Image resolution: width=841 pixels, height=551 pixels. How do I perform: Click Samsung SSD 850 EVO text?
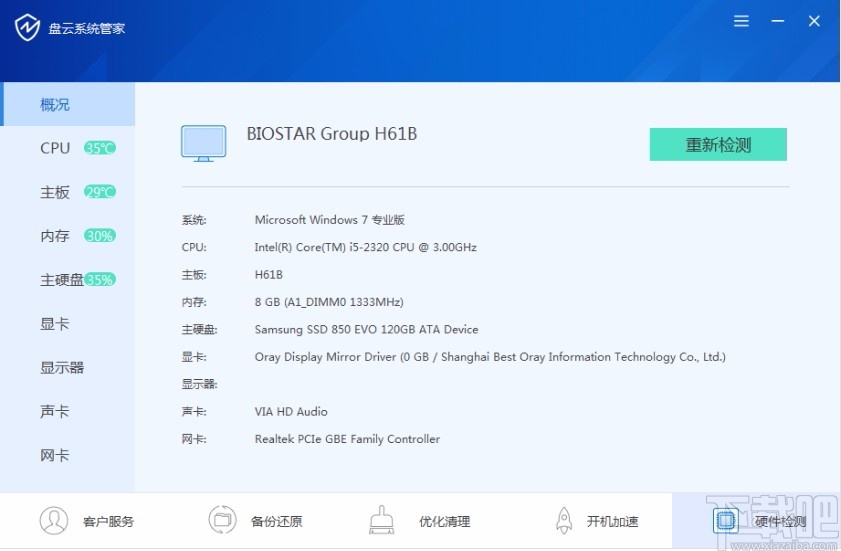click(366, 329)
